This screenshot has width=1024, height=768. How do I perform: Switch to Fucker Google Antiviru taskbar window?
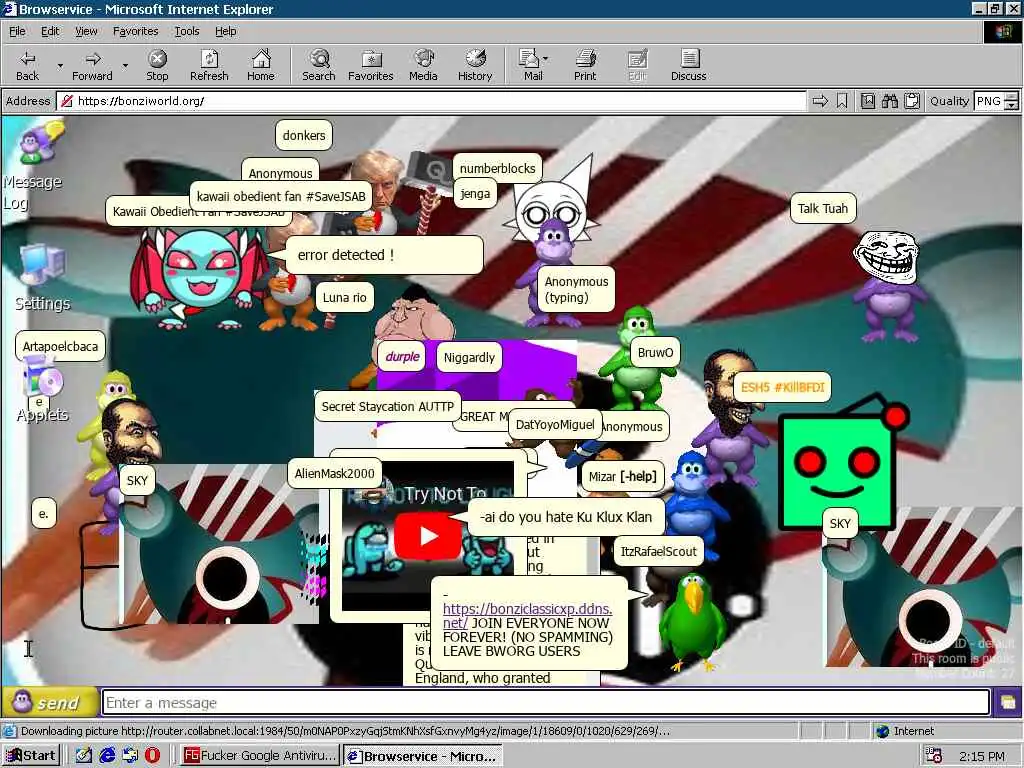[x=259, y=756]
